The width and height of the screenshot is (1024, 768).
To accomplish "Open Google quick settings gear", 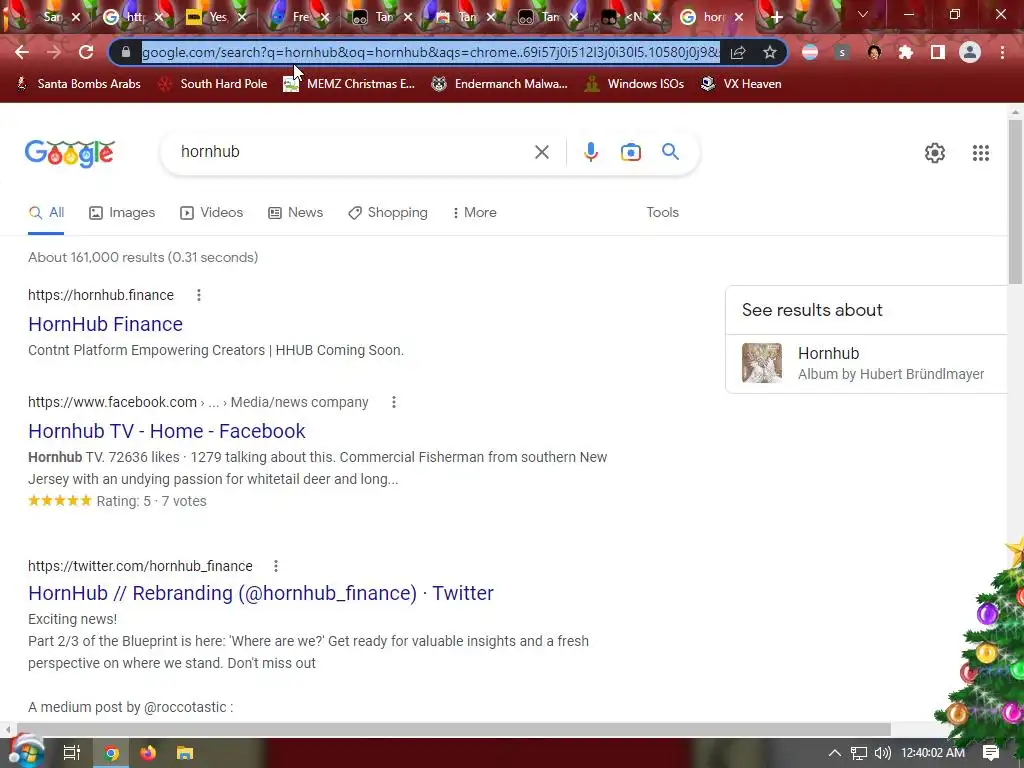I will tap(935, 153).
